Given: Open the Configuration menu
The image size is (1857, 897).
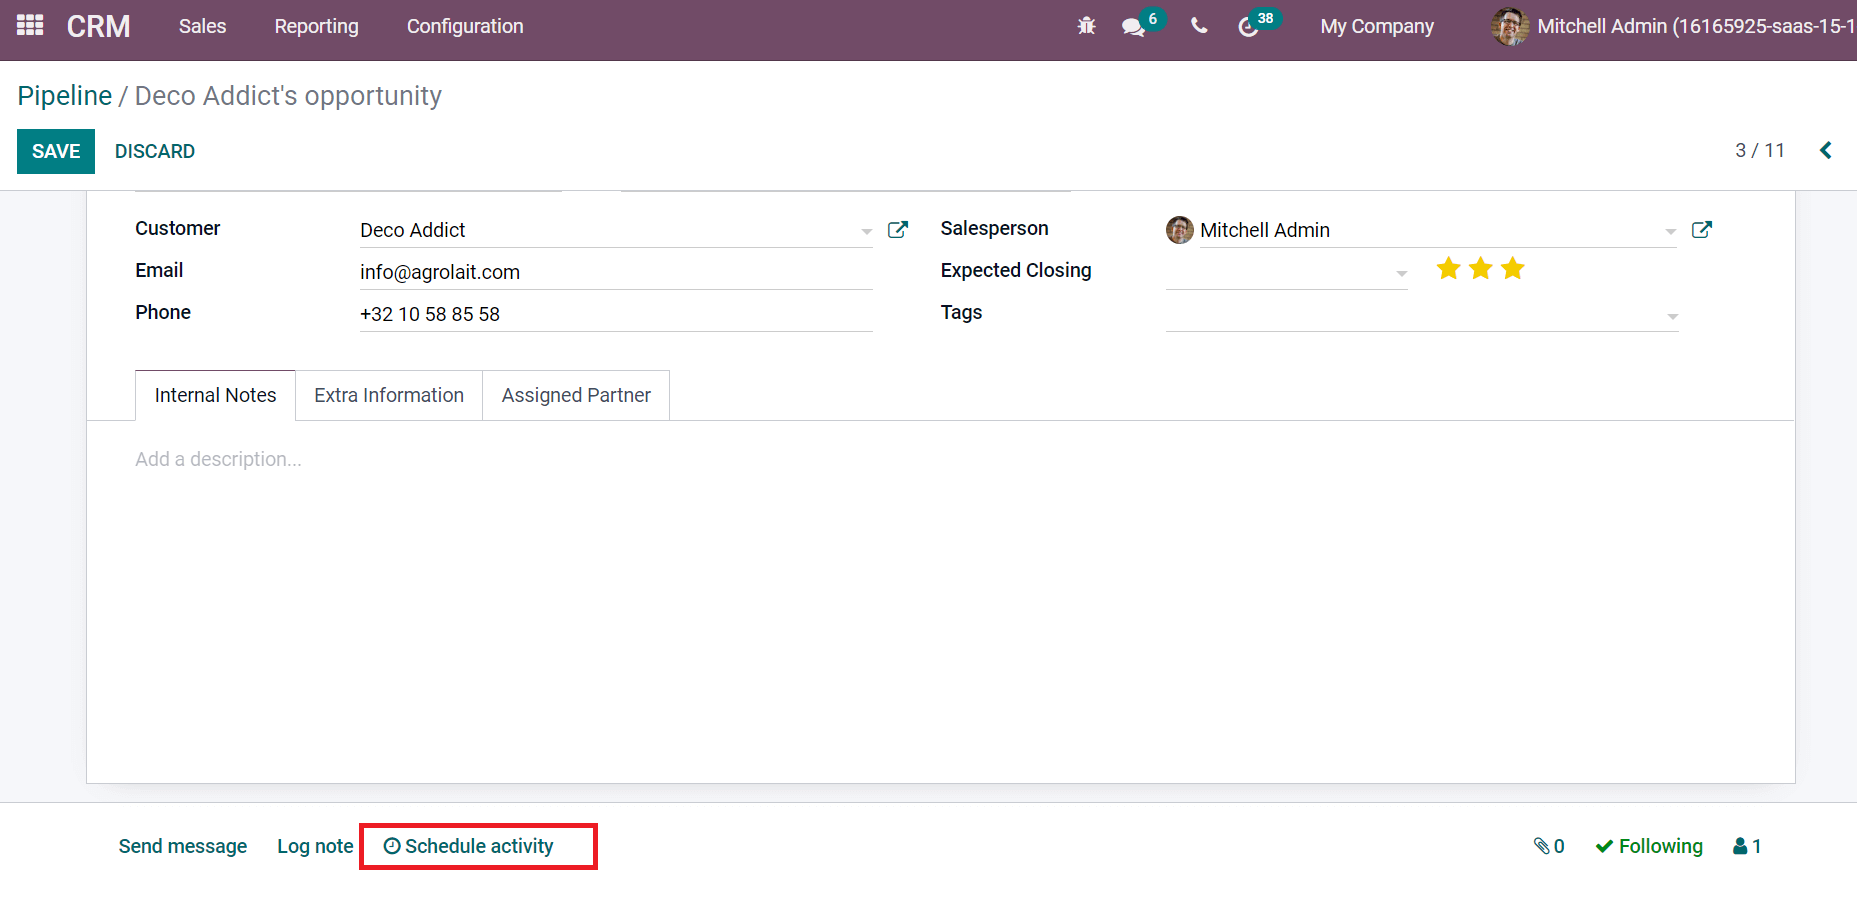Looking at the screenshot, I should coord(465,26).
